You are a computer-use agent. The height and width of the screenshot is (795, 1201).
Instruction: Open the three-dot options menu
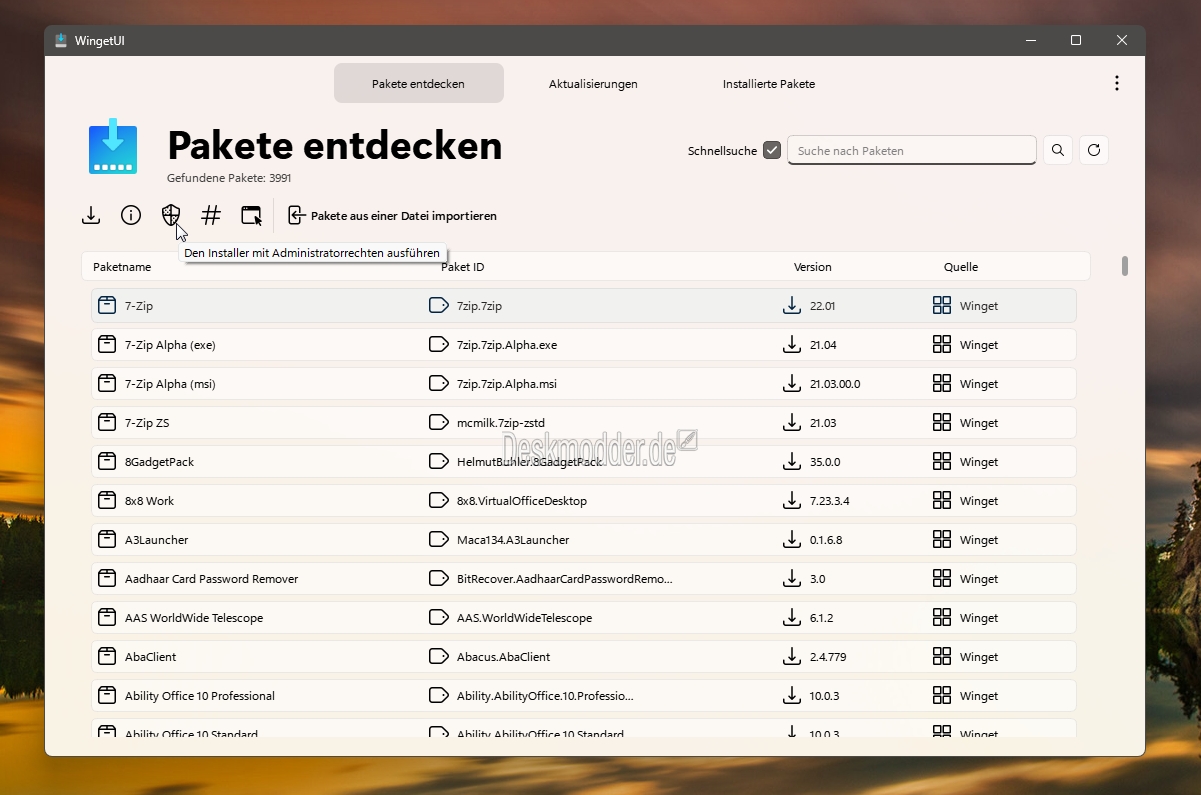tap(1117, 84)
